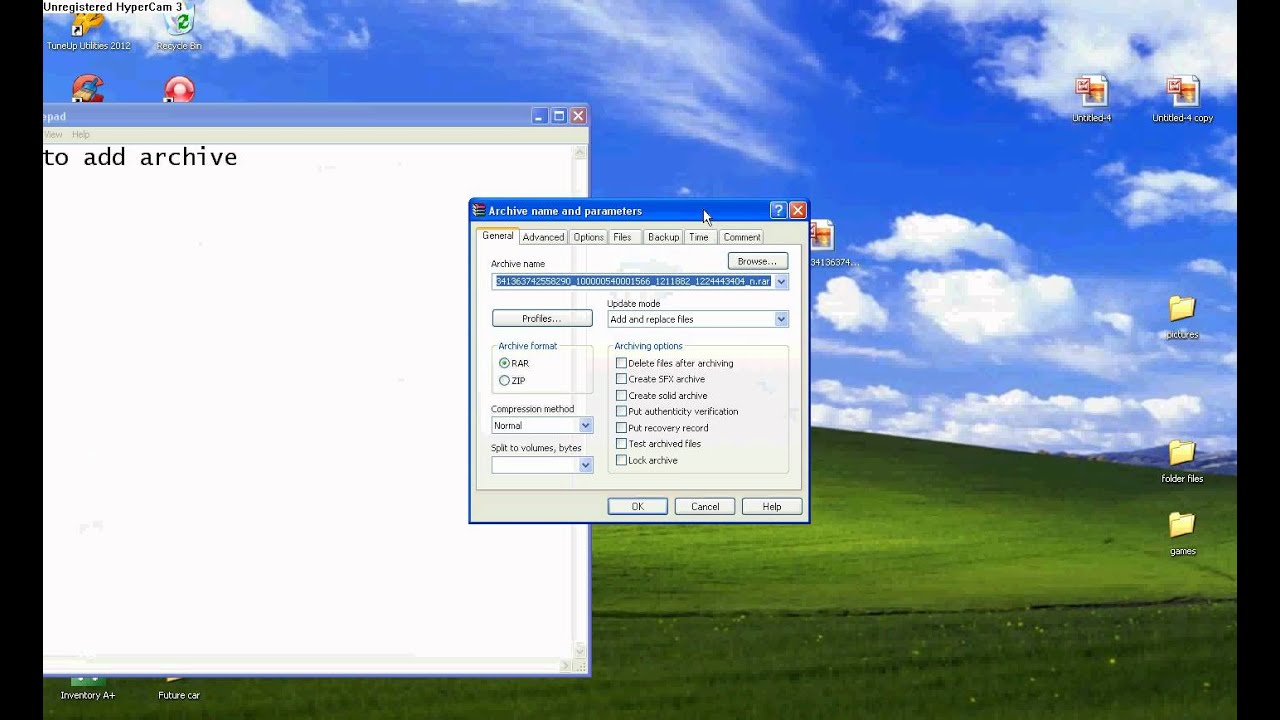The width and height of the screenshot is (1280, 720).
Task: Switch to the General tab
Action: pyautogui.click(x=497, y=235)
